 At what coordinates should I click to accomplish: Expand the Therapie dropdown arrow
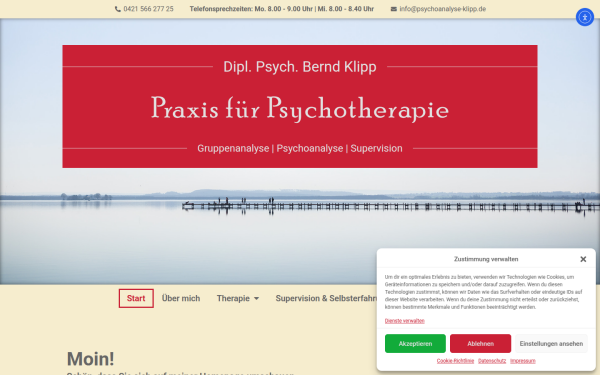pyautogui.click(x=256, y=298)
